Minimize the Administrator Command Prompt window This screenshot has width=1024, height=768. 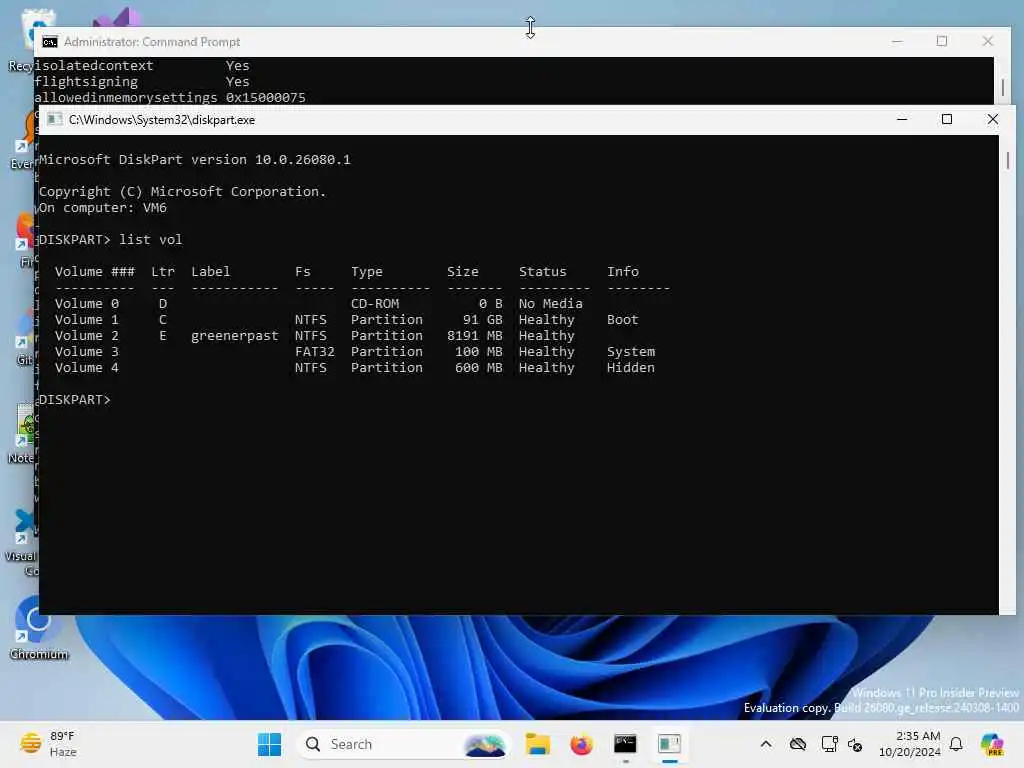pos(897,42)
